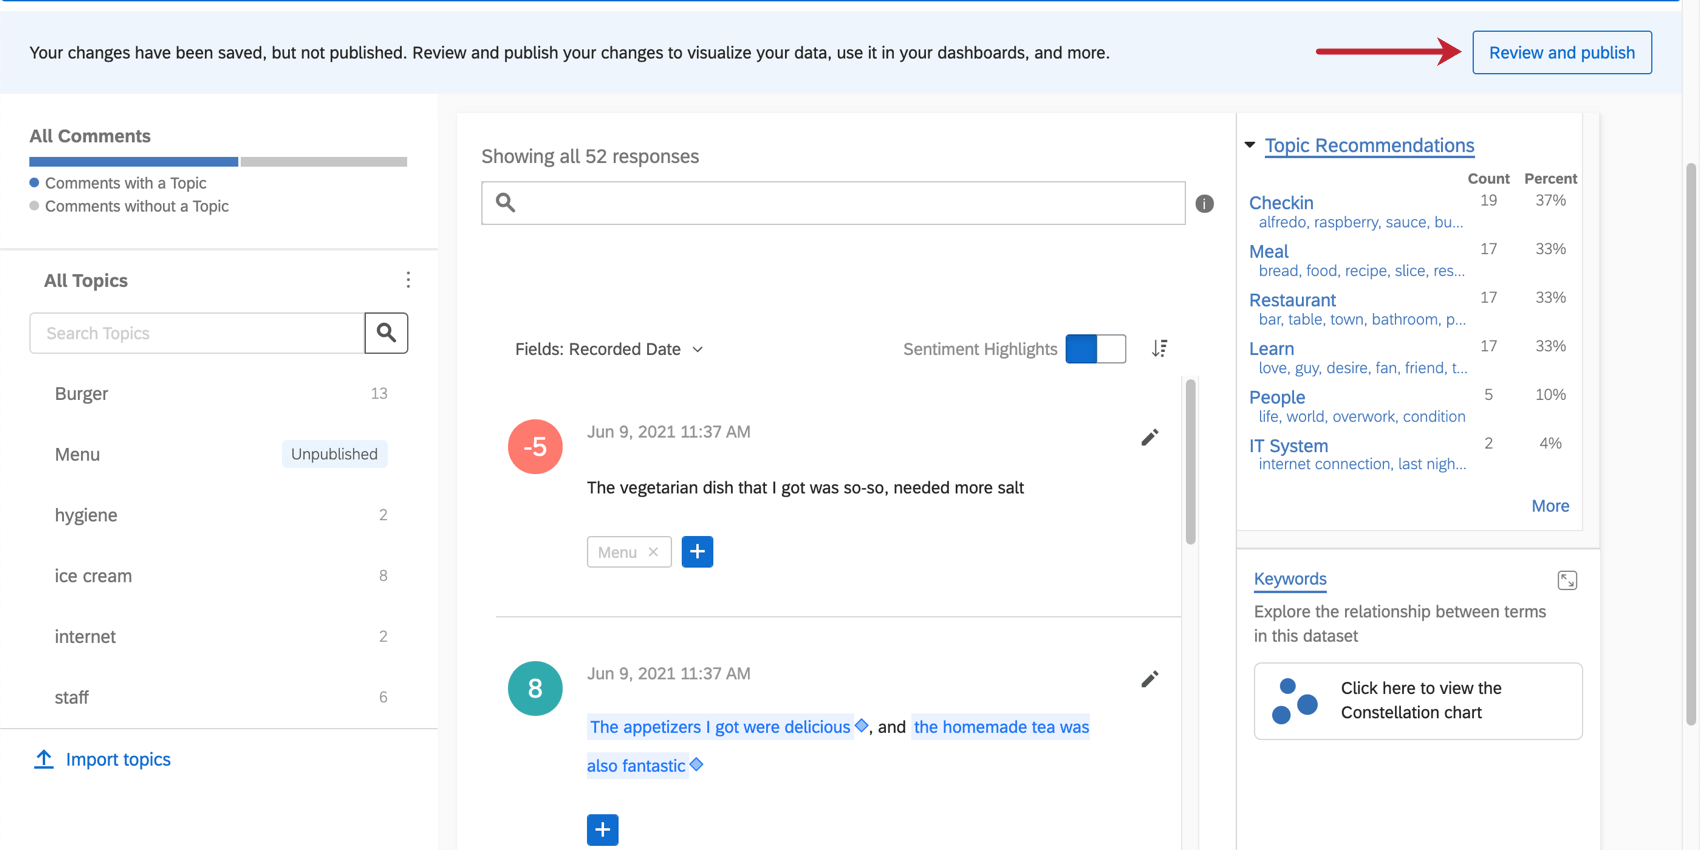1700x850 pixels.
Task: Click 'Showing all 52 responses' text
Action: tap(590, 156)
